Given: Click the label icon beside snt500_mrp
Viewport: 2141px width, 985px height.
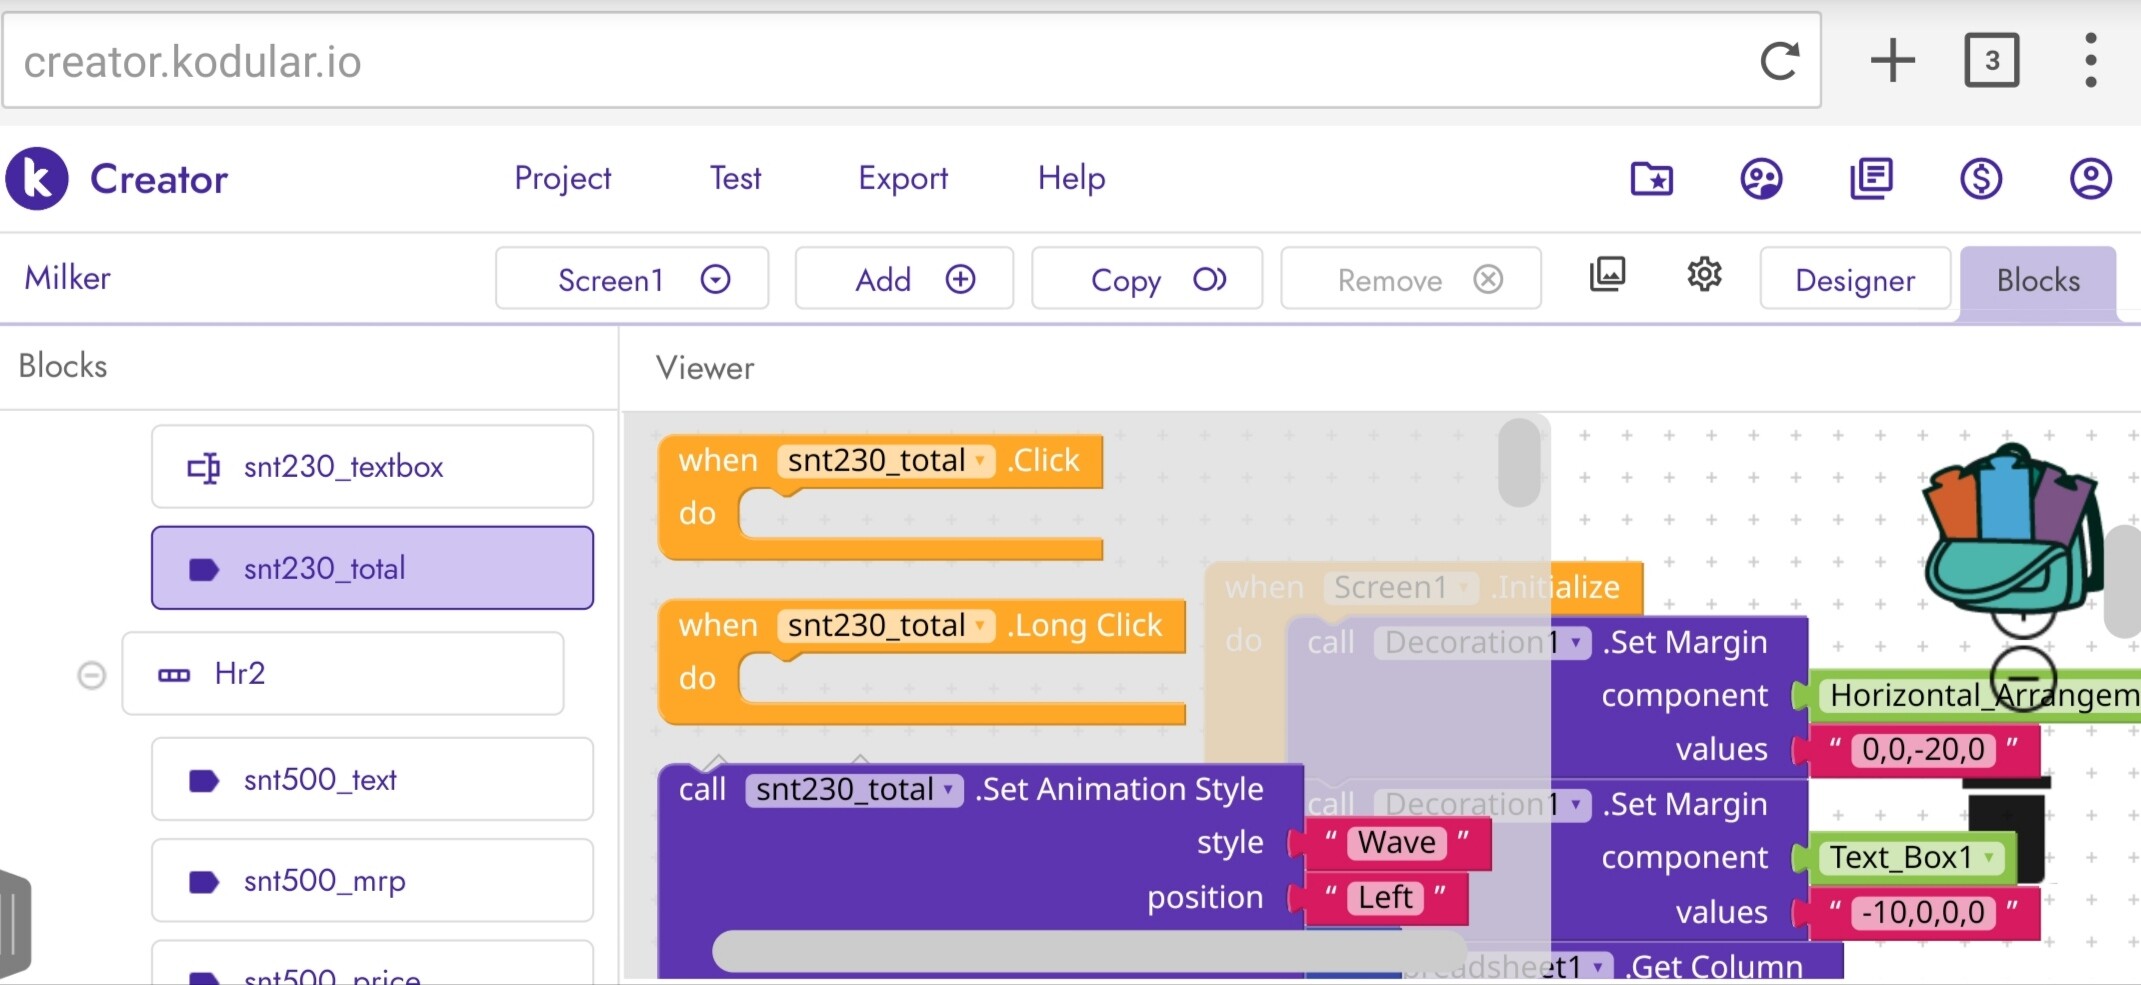Looking at the screenshot, I should 204,881.
